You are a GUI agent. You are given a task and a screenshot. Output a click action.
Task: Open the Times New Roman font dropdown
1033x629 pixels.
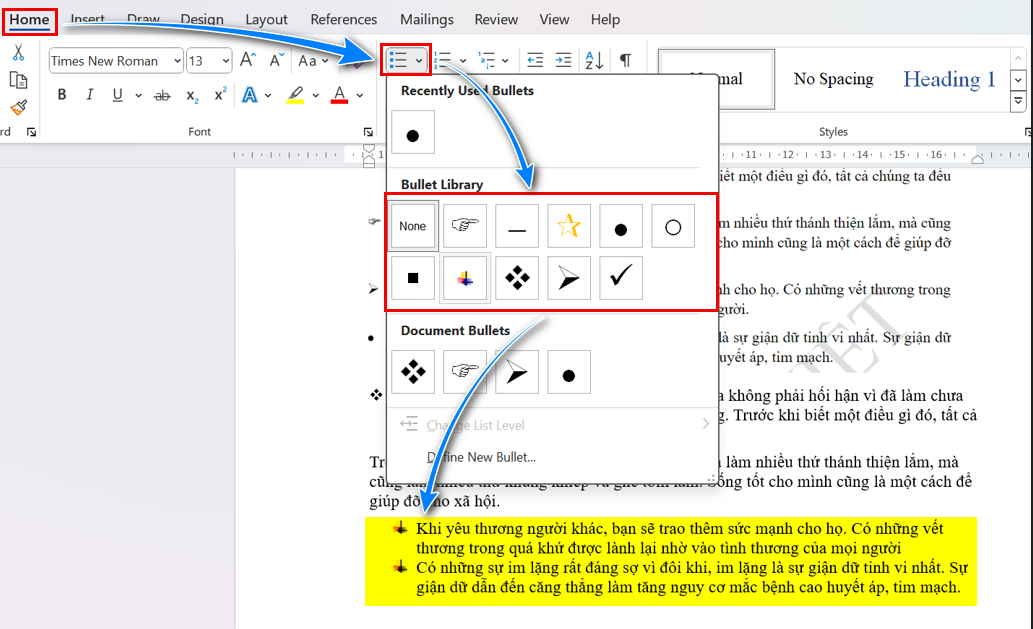pyautogui.click(x=177, y=61)
